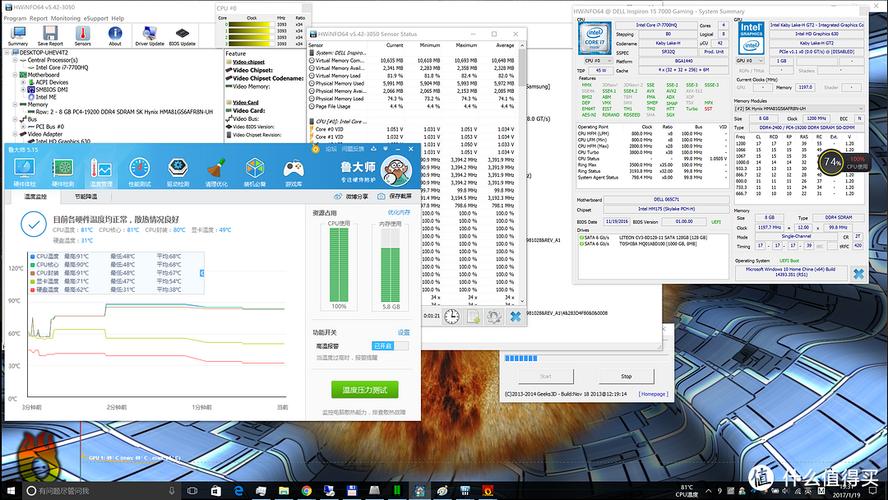This screenshot has width=888, height=500.
Task: Click the Intel Core i7 logo
Action: (x=595, y=37)
